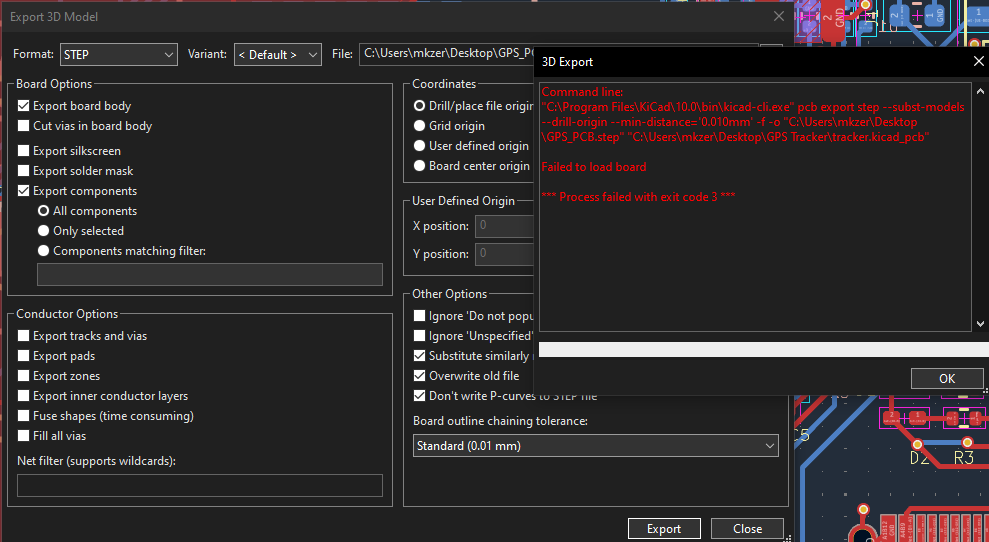Select the Board center origin option
Screen dimensions: 989x542
pos(419,166)
